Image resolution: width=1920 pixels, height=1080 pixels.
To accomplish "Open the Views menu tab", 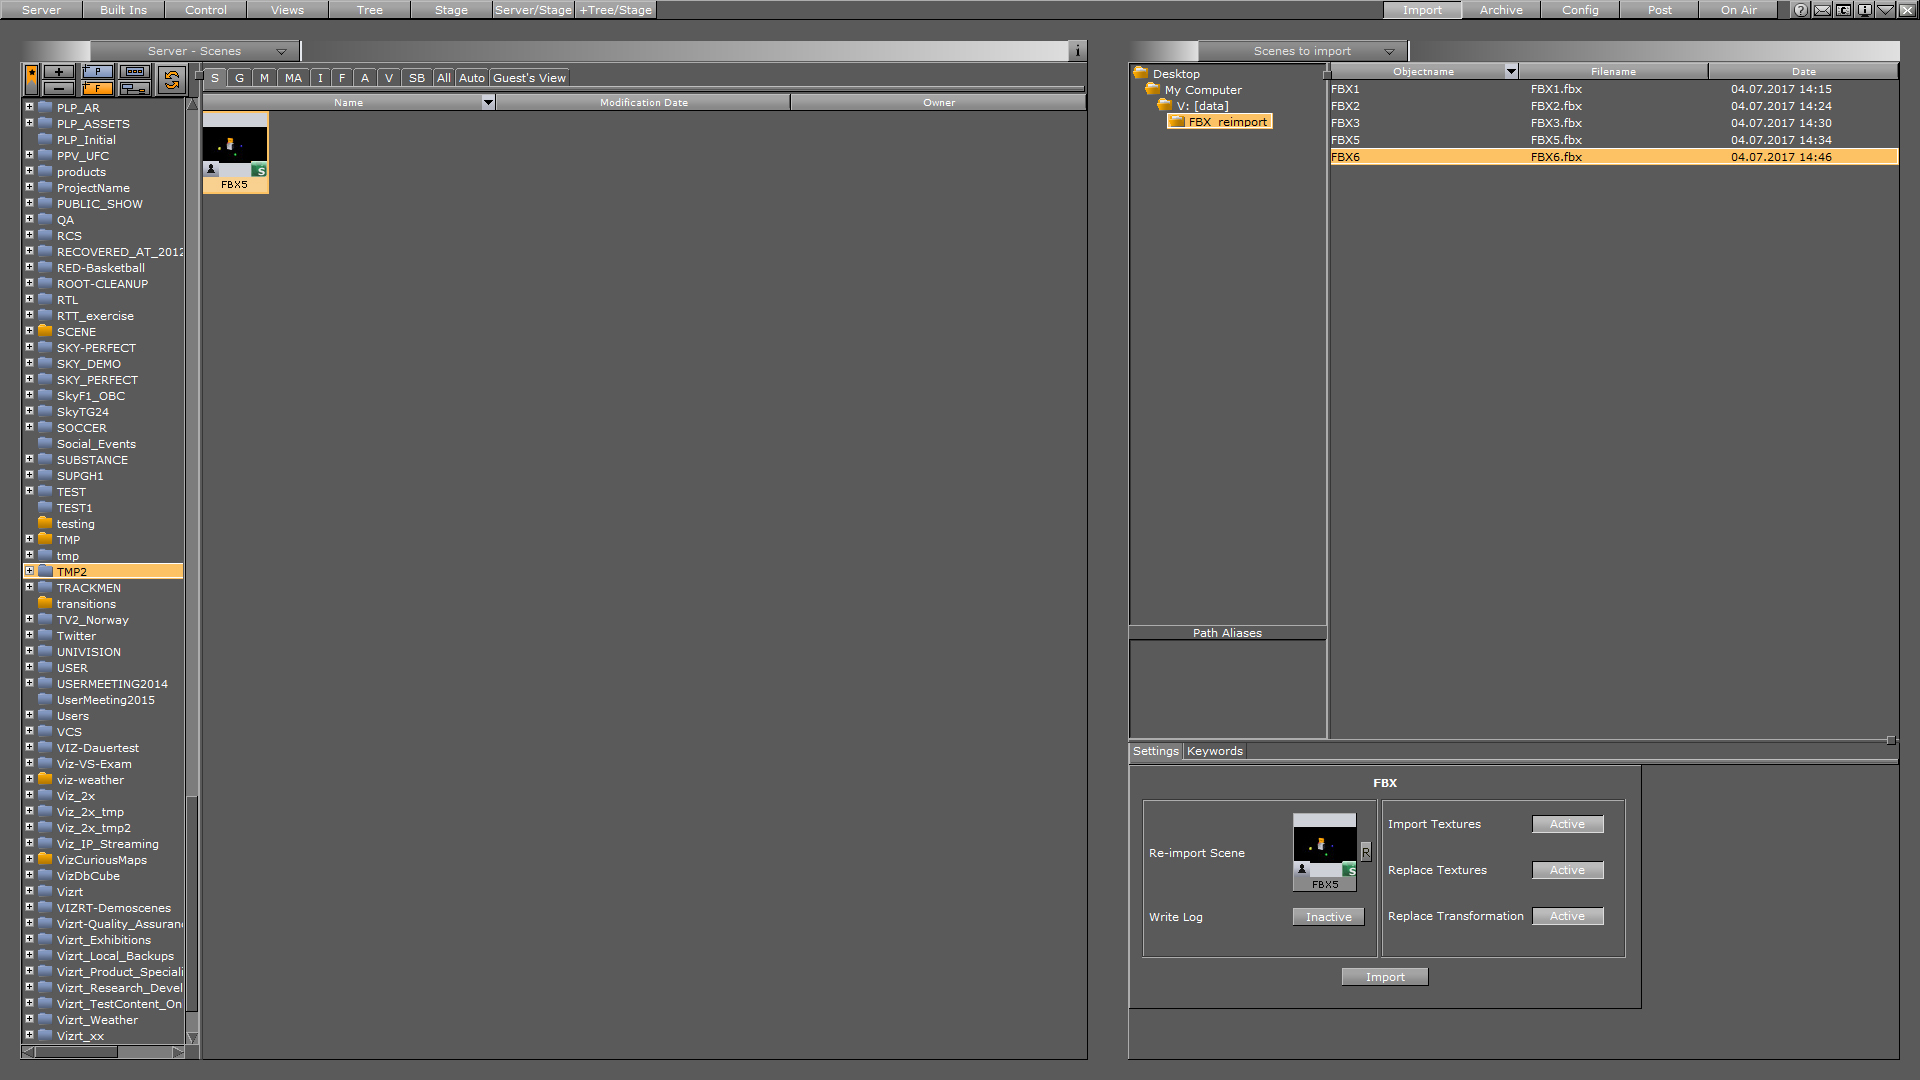I will coord(287,9).
